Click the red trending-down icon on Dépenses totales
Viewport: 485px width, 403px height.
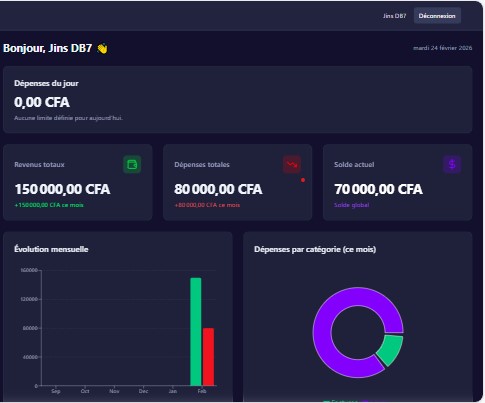(292, 164)
